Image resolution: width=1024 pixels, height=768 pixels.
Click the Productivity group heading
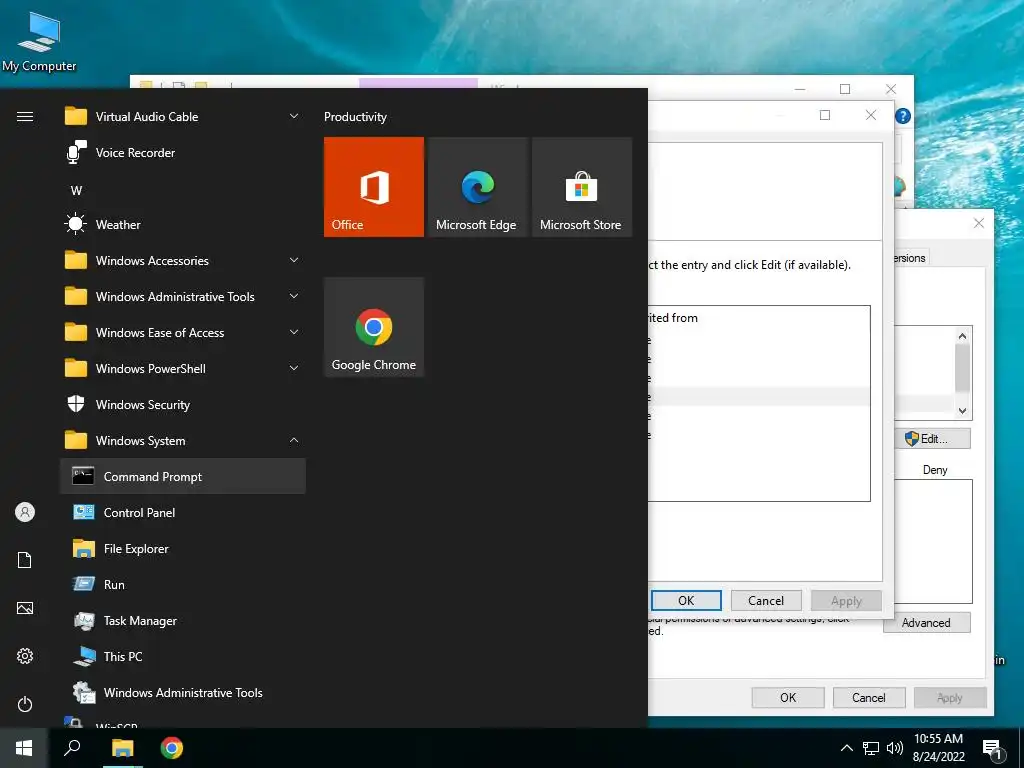355,117
